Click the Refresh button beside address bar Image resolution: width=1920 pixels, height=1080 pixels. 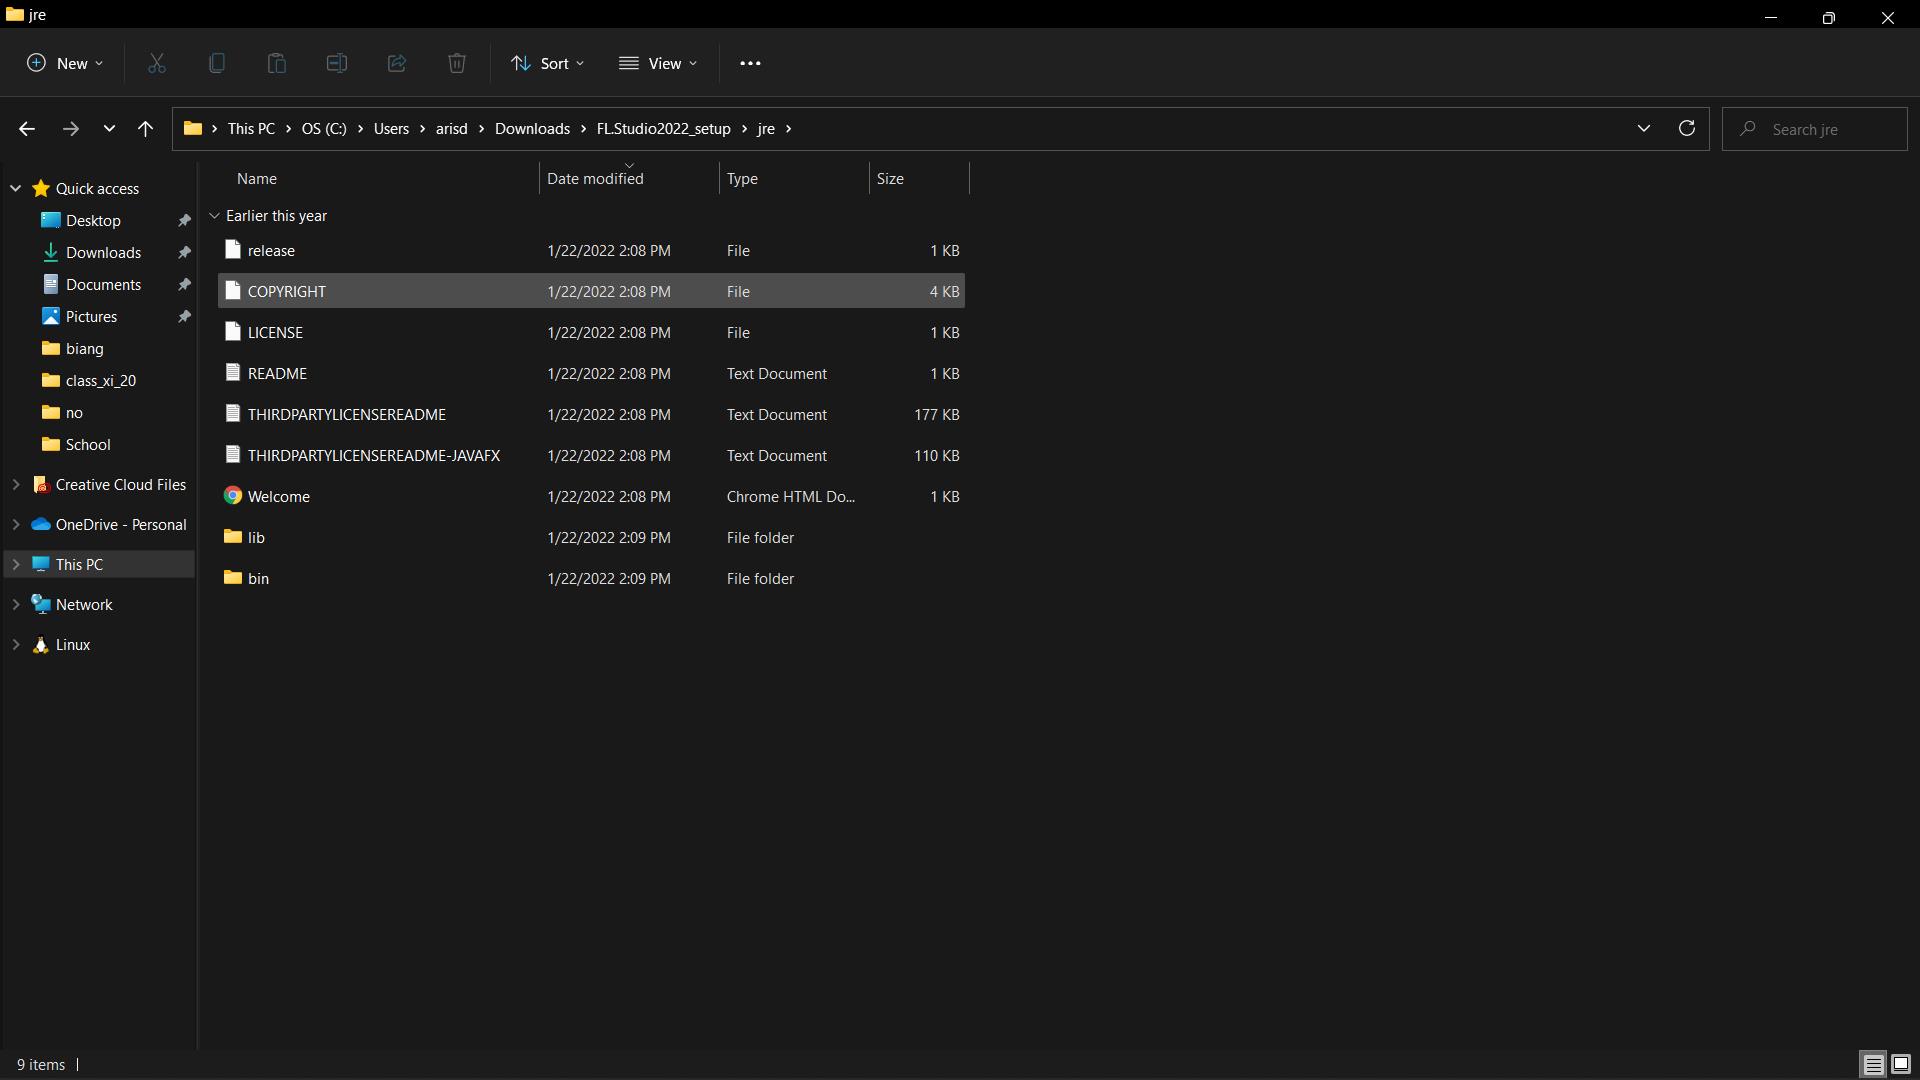click(x=1686, y=129)
